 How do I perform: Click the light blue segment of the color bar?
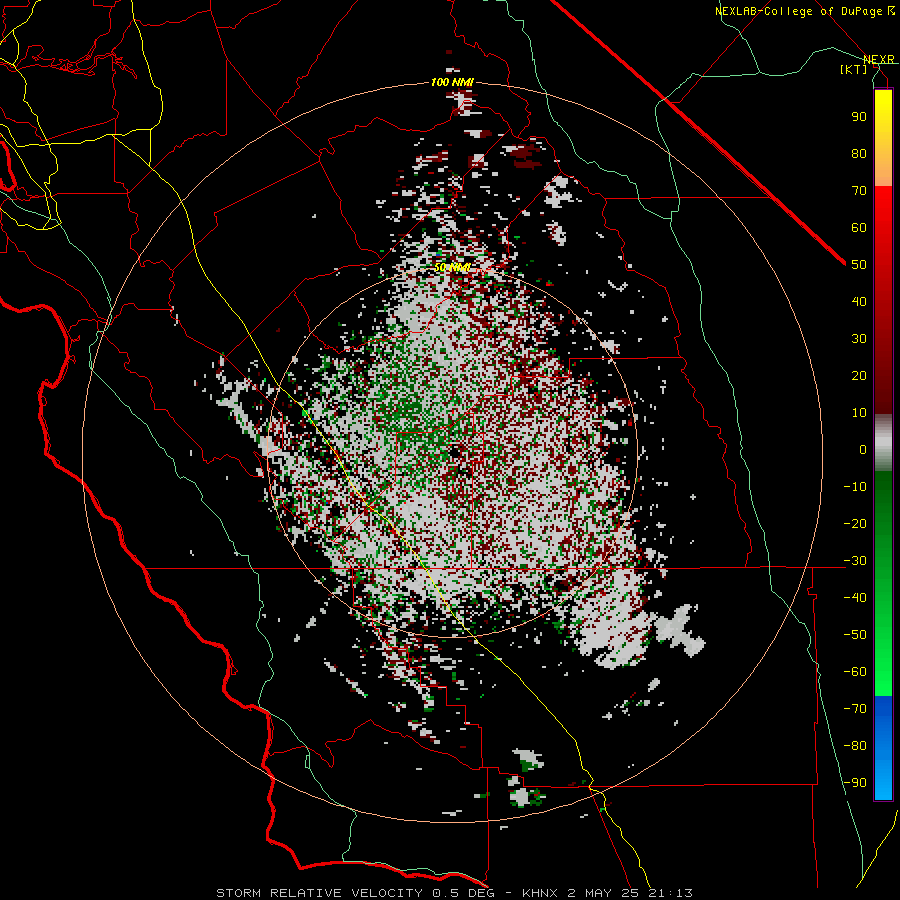click(883, 785)
